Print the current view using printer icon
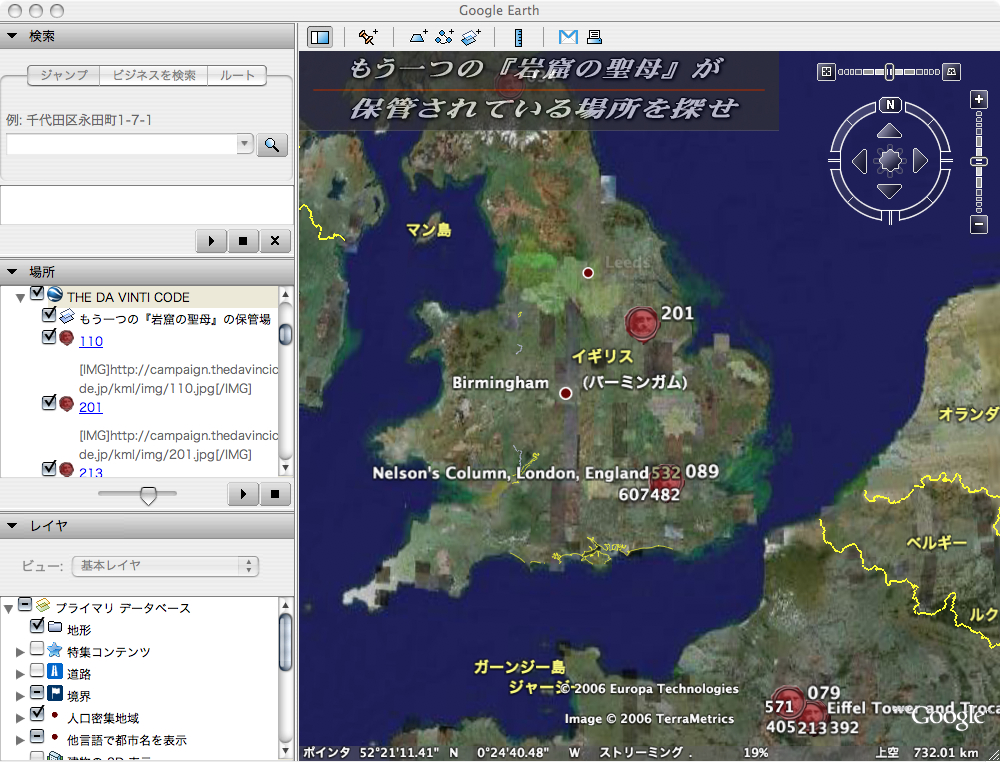 click(594, 37)
